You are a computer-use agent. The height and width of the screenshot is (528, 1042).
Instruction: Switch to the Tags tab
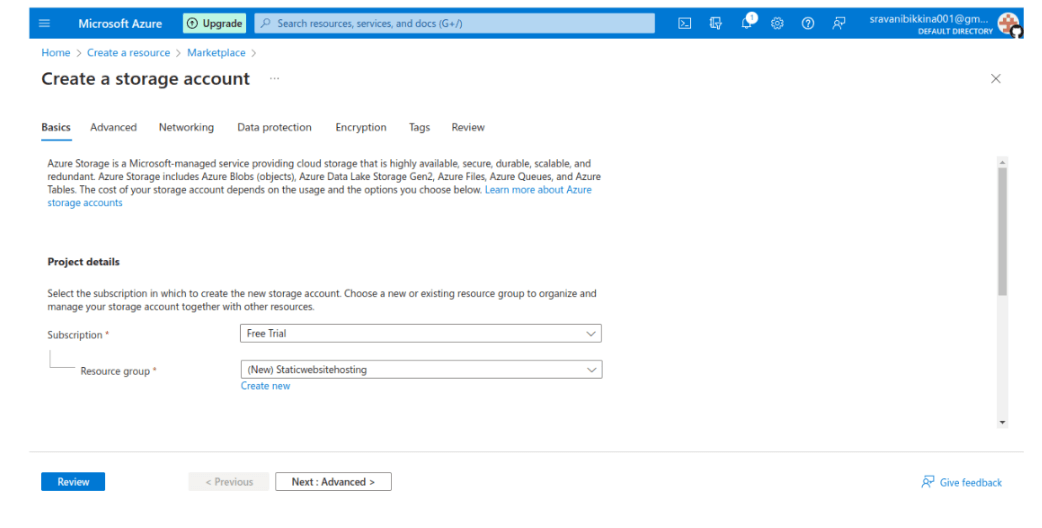click(419, 128)
